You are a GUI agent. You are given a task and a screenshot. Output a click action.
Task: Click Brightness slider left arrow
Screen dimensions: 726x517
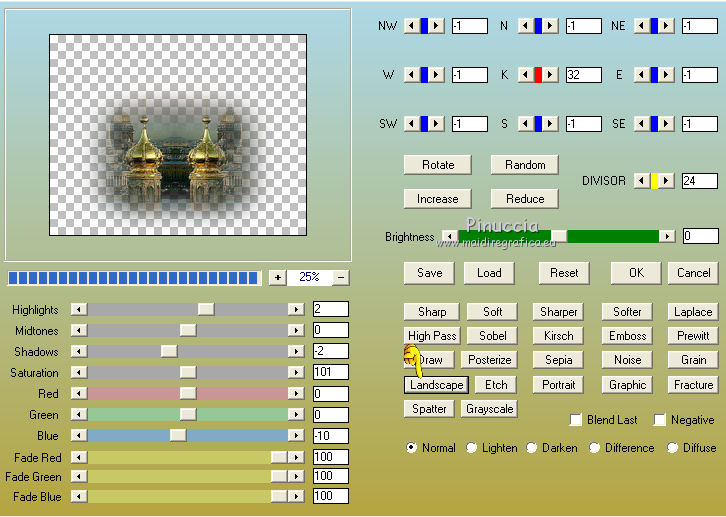pos(450,236)
